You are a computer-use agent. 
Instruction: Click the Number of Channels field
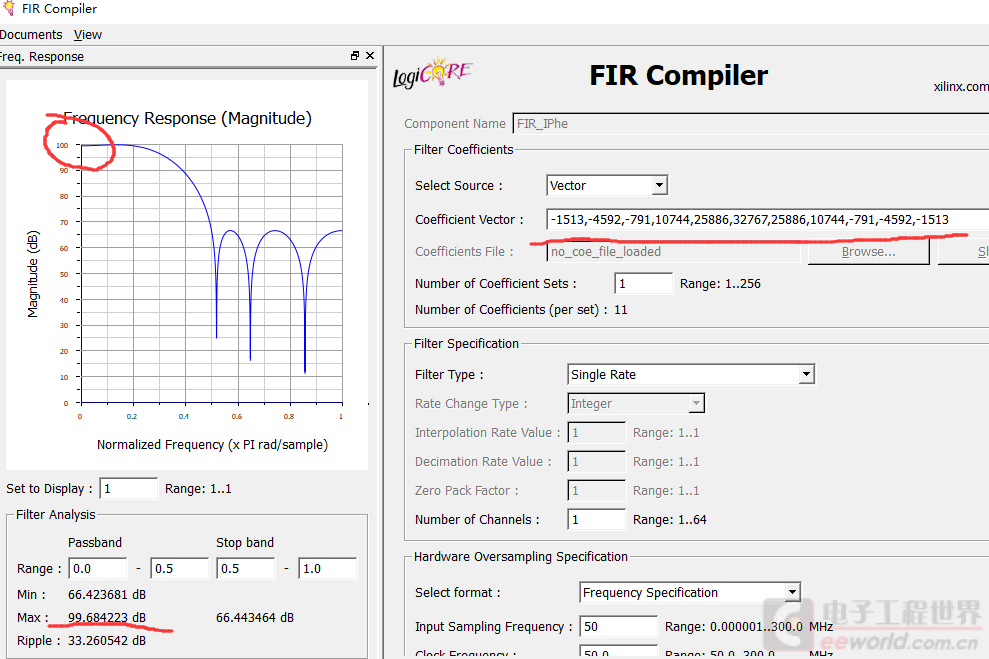pos(597,520)
